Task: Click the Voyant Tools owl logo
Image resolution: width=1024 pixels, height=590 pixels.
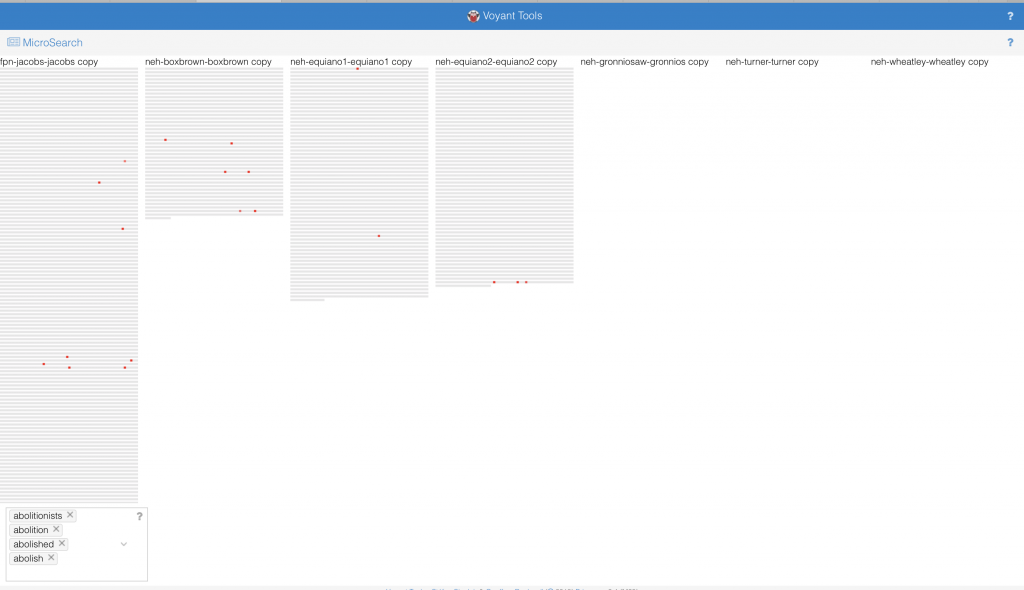Action: 473,16
